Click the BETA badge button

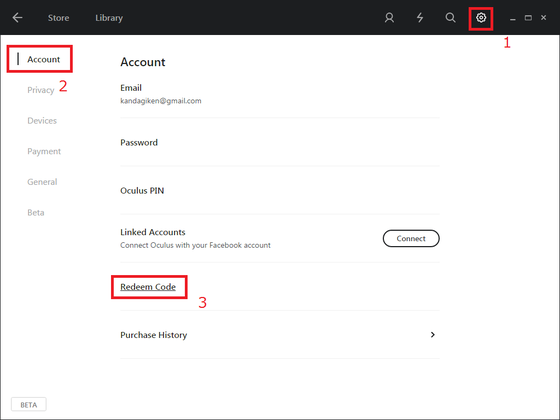pos(29,405)
